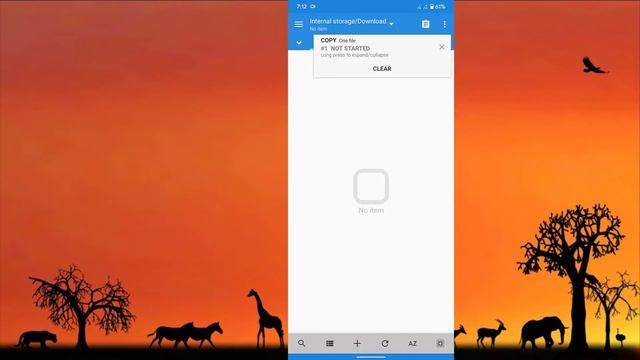
Task: Tap the Internal storage/Download title
Action: tap(348, 21)
